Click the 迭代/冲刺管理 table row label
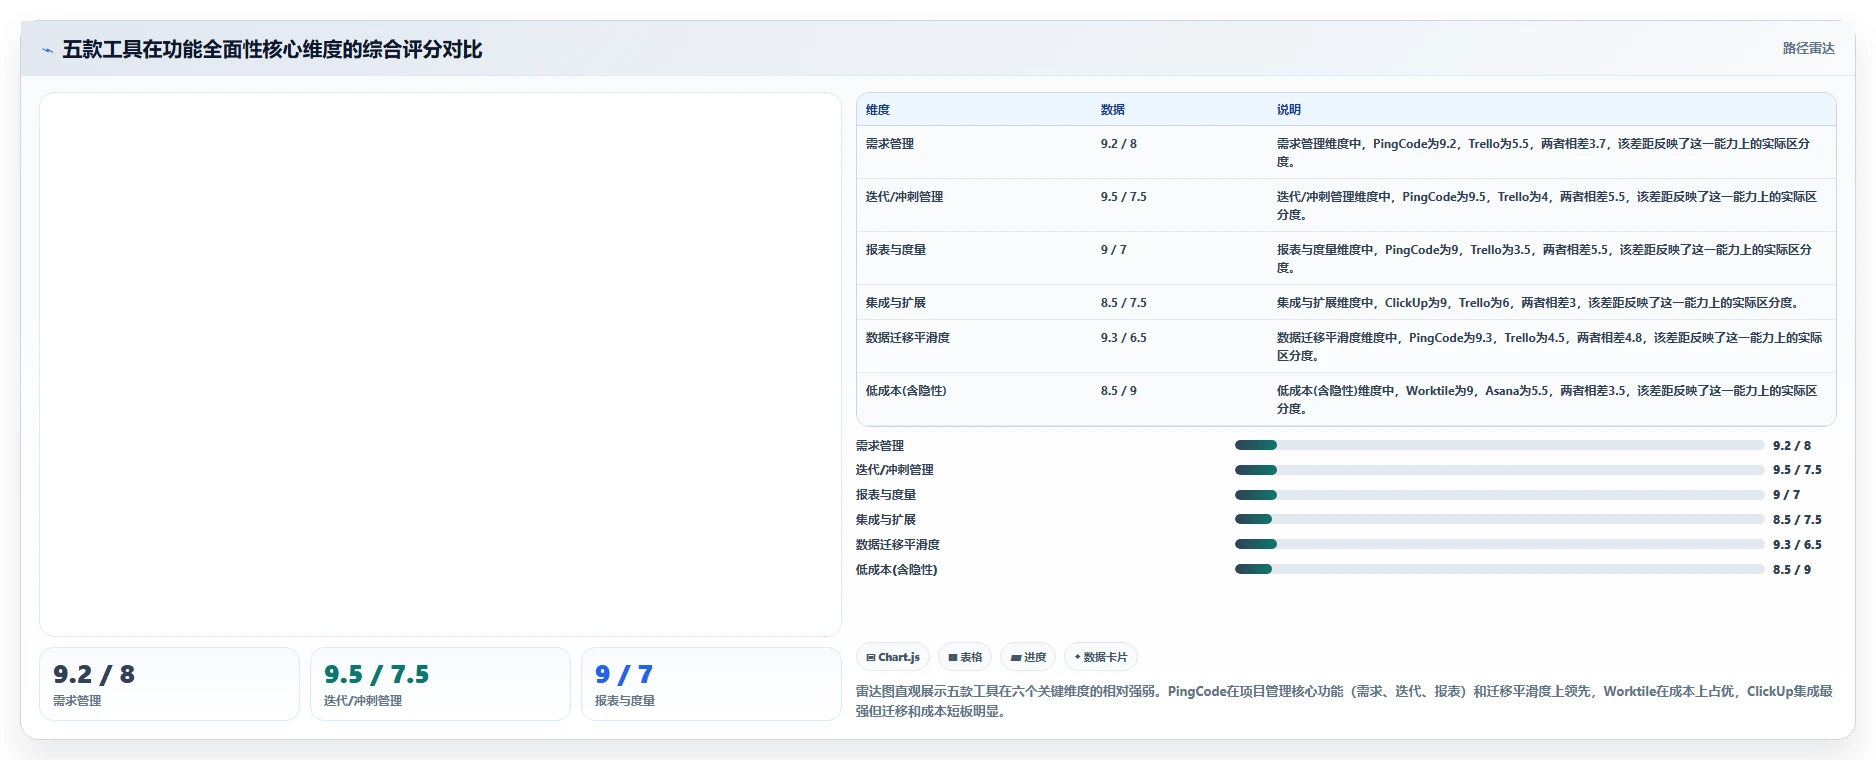This screenshot has width=1876, height=760. pos(904,197)
